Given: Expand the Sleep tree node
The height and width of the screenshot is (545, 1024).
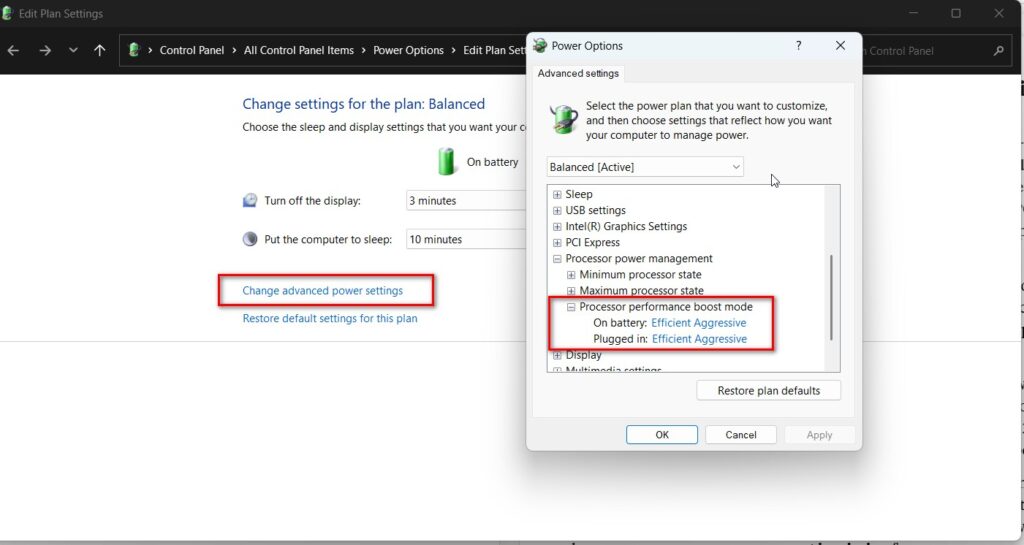Looking at the screenshot, I should [x=557, y=195].
